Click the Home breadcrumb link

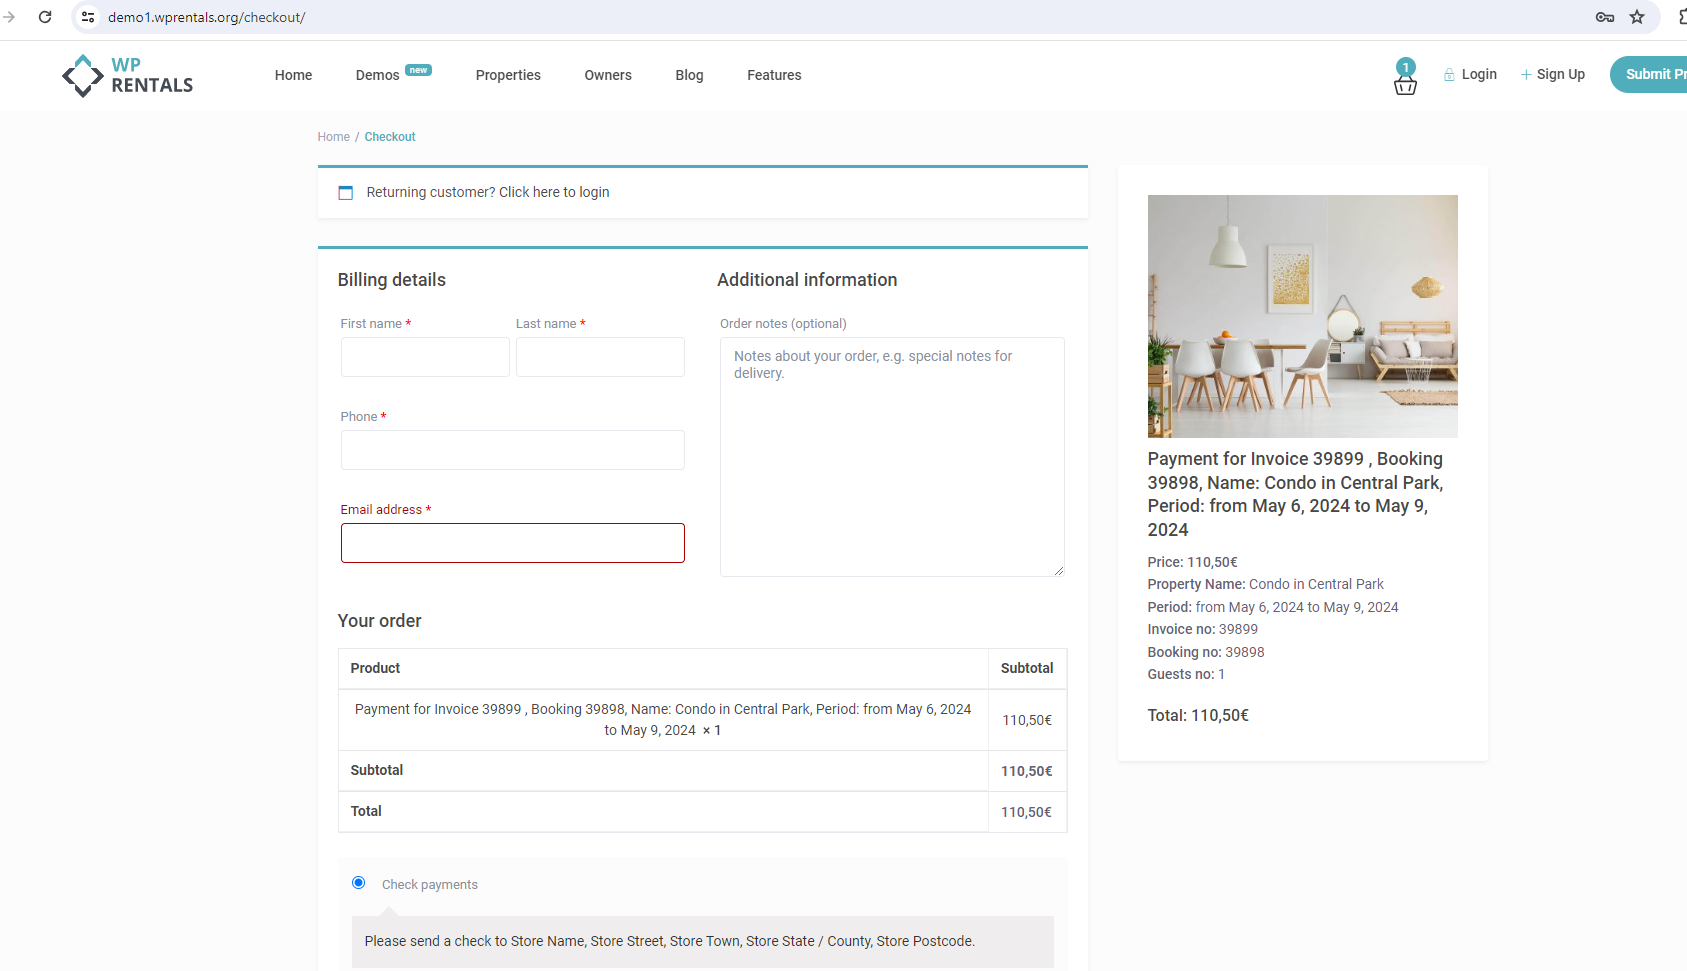[334, 137]
